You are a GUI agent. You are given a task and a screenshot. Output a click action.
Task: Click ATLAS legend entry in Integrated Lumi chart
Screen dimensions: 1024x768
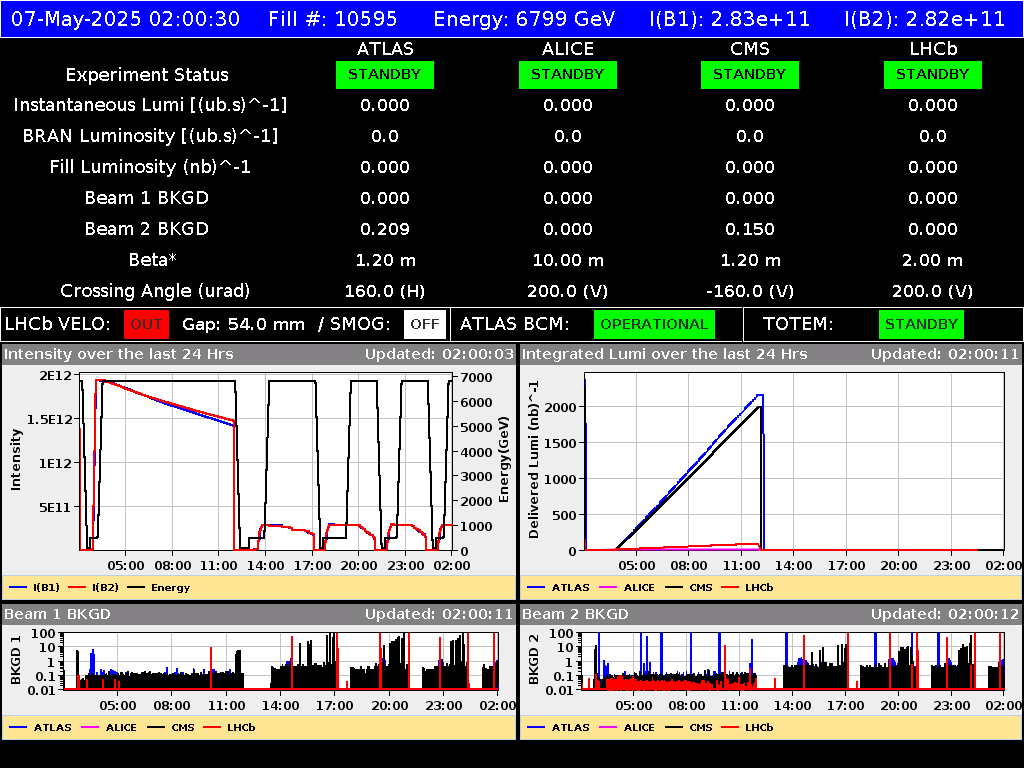tap(558, 587)
